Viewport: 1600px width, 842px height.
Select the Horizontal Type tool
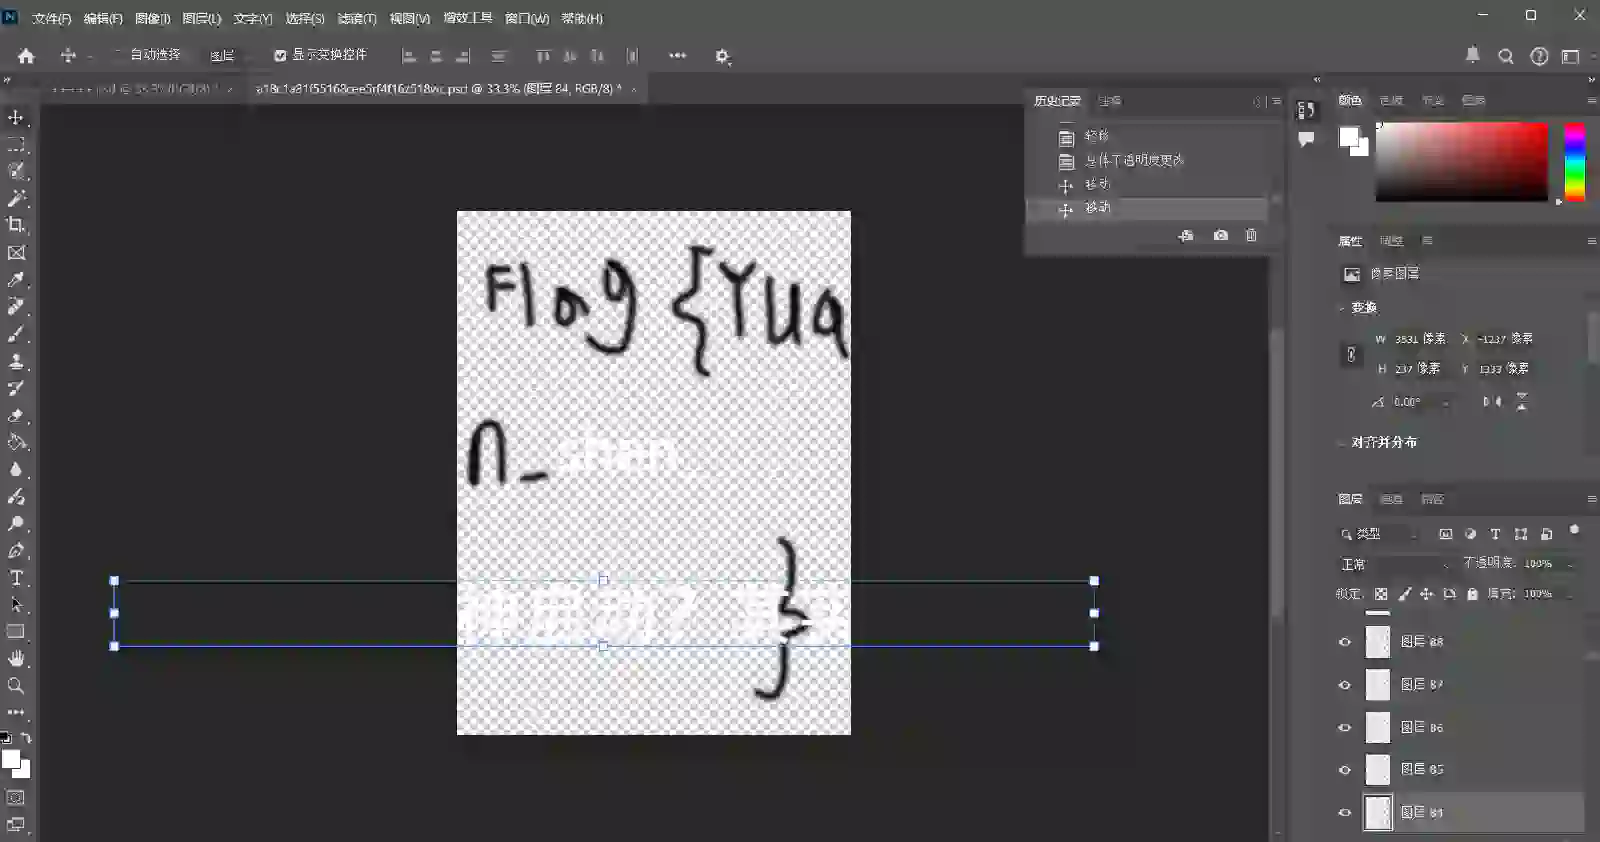16,578
